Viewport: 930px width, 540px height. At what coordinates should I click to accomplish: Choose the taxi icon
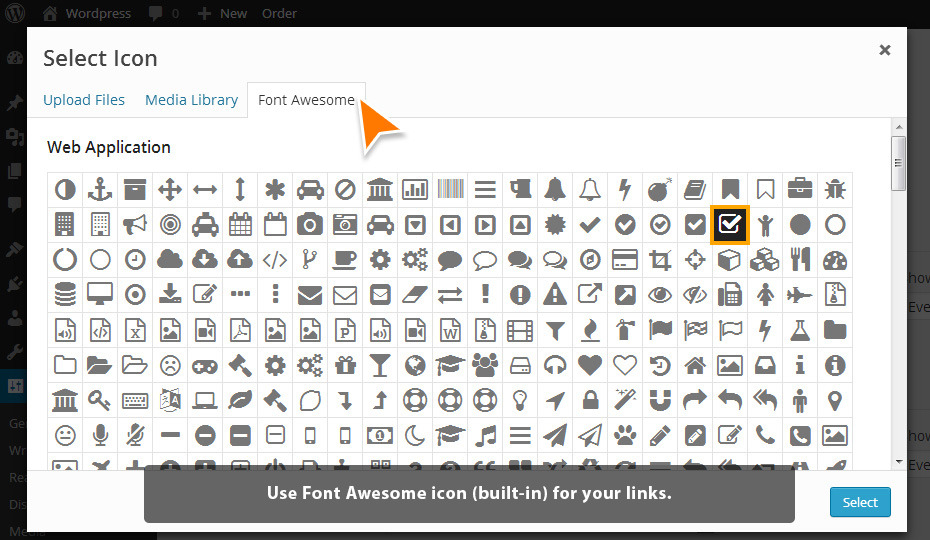point(205,225)
